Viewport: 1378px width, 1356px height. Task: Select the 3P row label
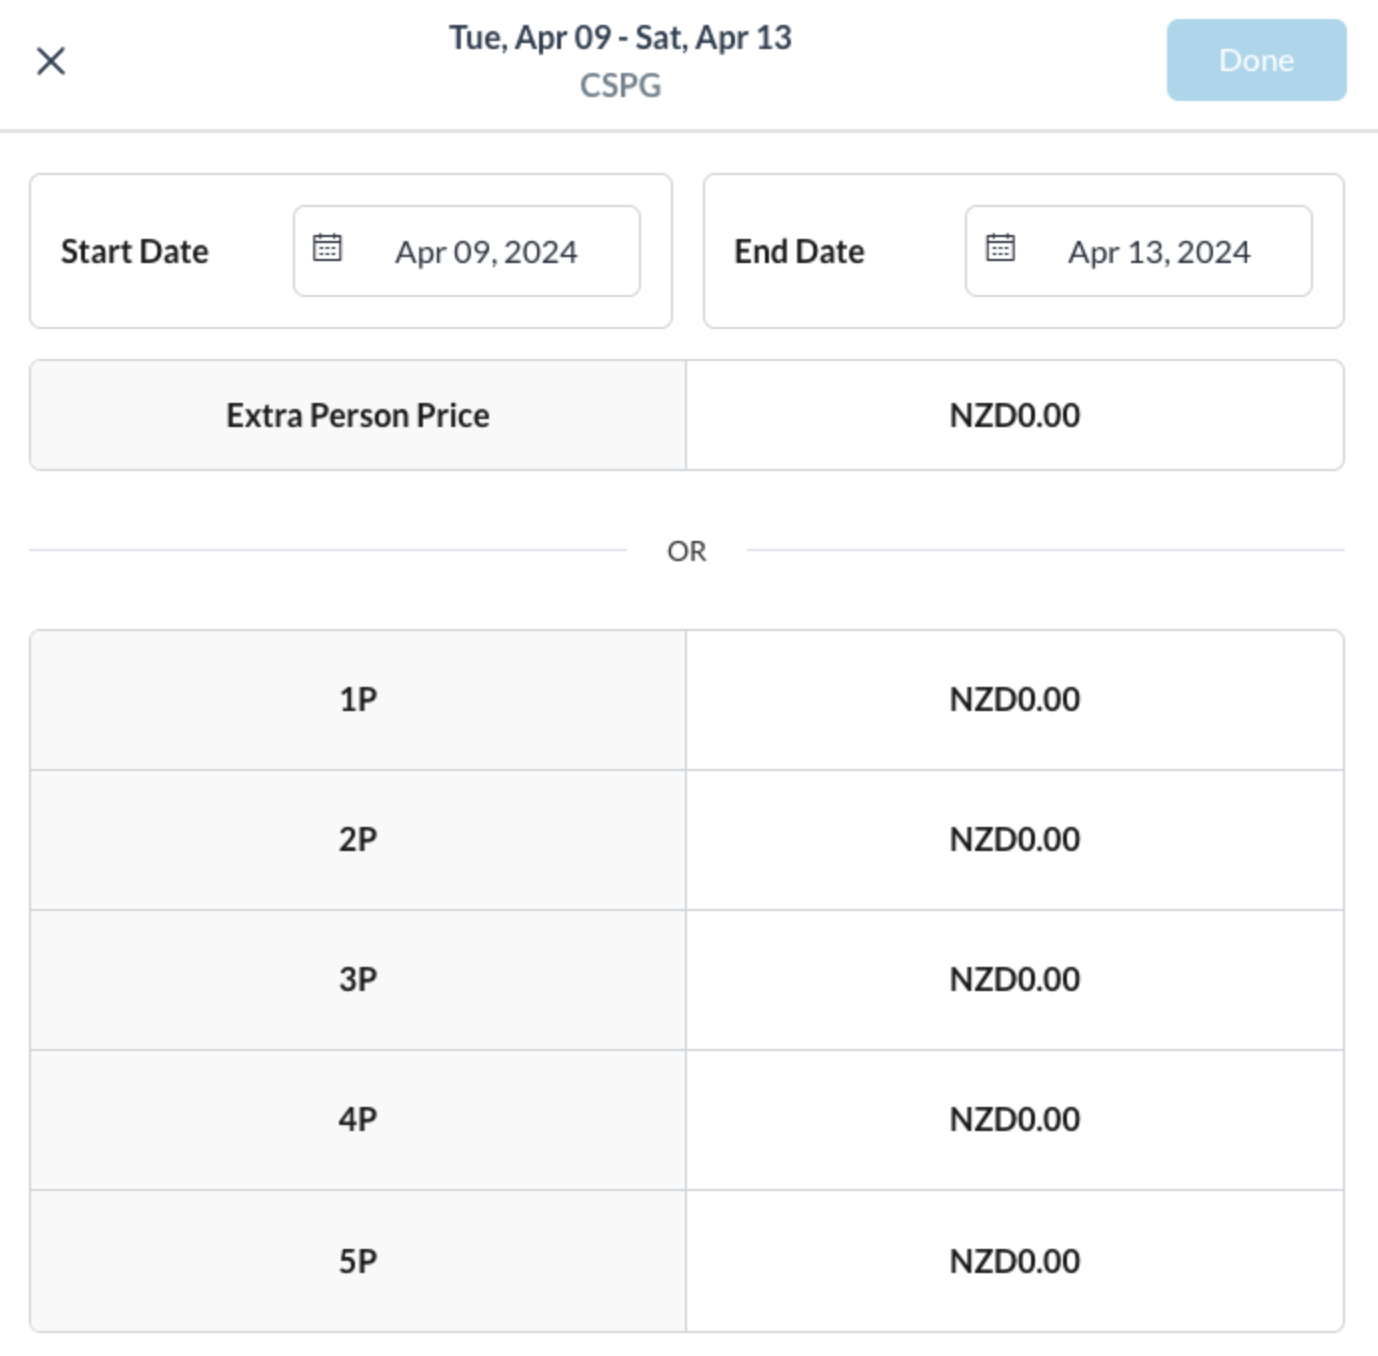coord(358,980)
